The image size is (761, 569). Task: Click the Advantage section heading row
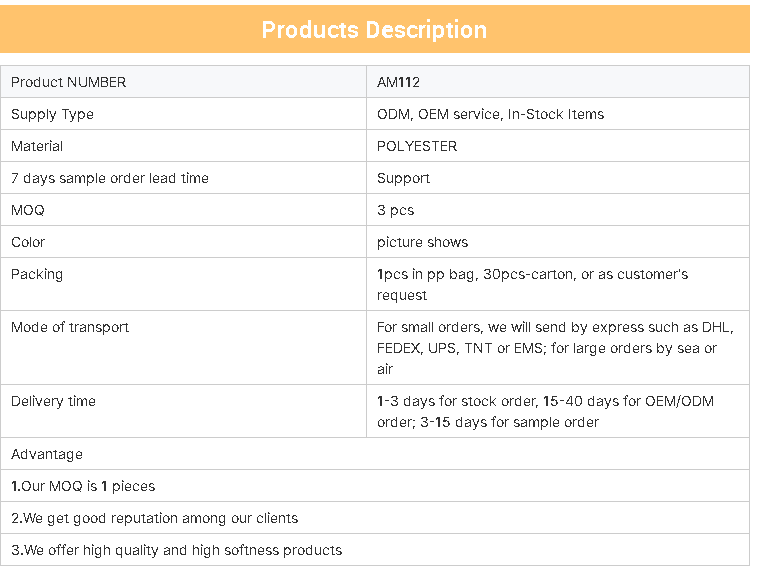point(375,454)
